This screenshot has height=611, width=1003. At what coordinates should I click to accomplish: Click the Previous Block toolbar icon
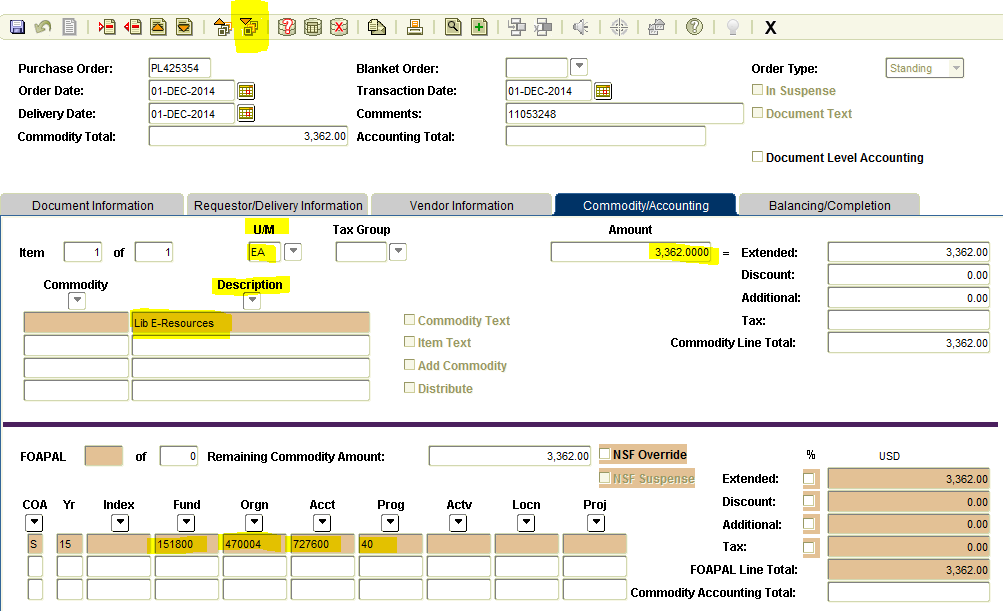pos(223,27)
